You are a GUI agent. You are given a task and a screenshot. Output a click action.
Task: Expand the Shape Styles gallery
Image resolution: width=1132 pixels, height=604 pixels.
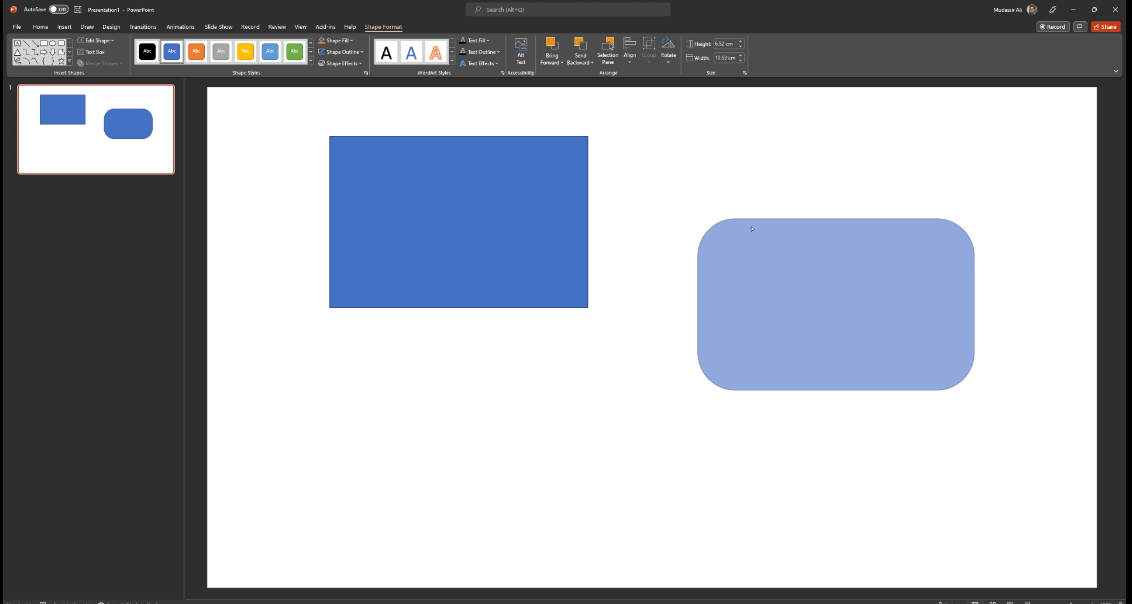point(311,62)
